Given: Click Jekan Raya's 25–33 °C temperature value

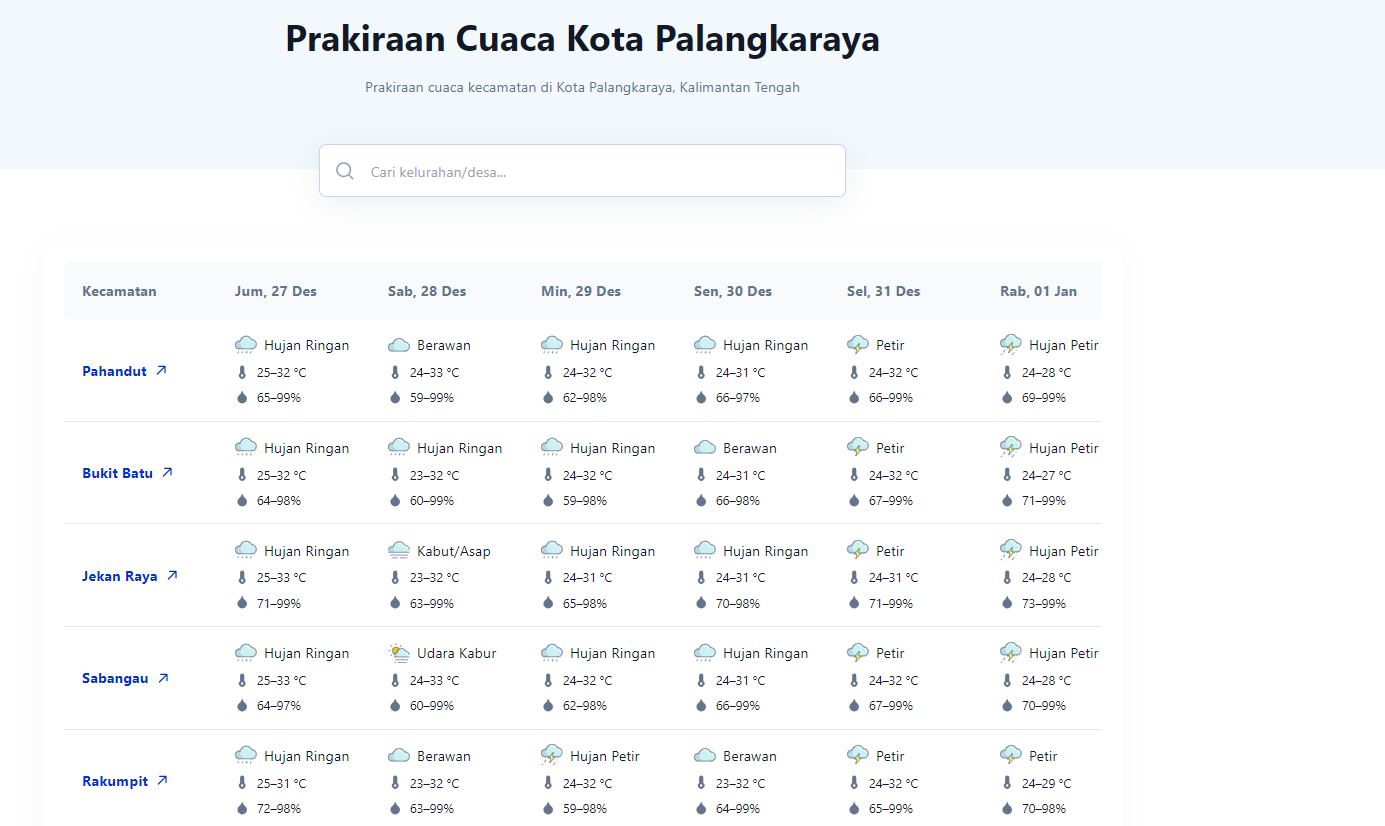Looking at the screenshot, I should pyautogui.click(x=282, y=577).
